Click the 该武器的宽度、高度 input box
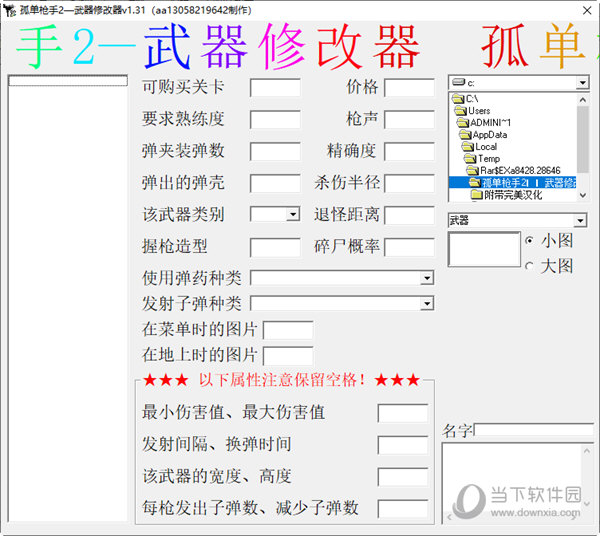This screenshot has height=536, width=600. tap(403, 477)
